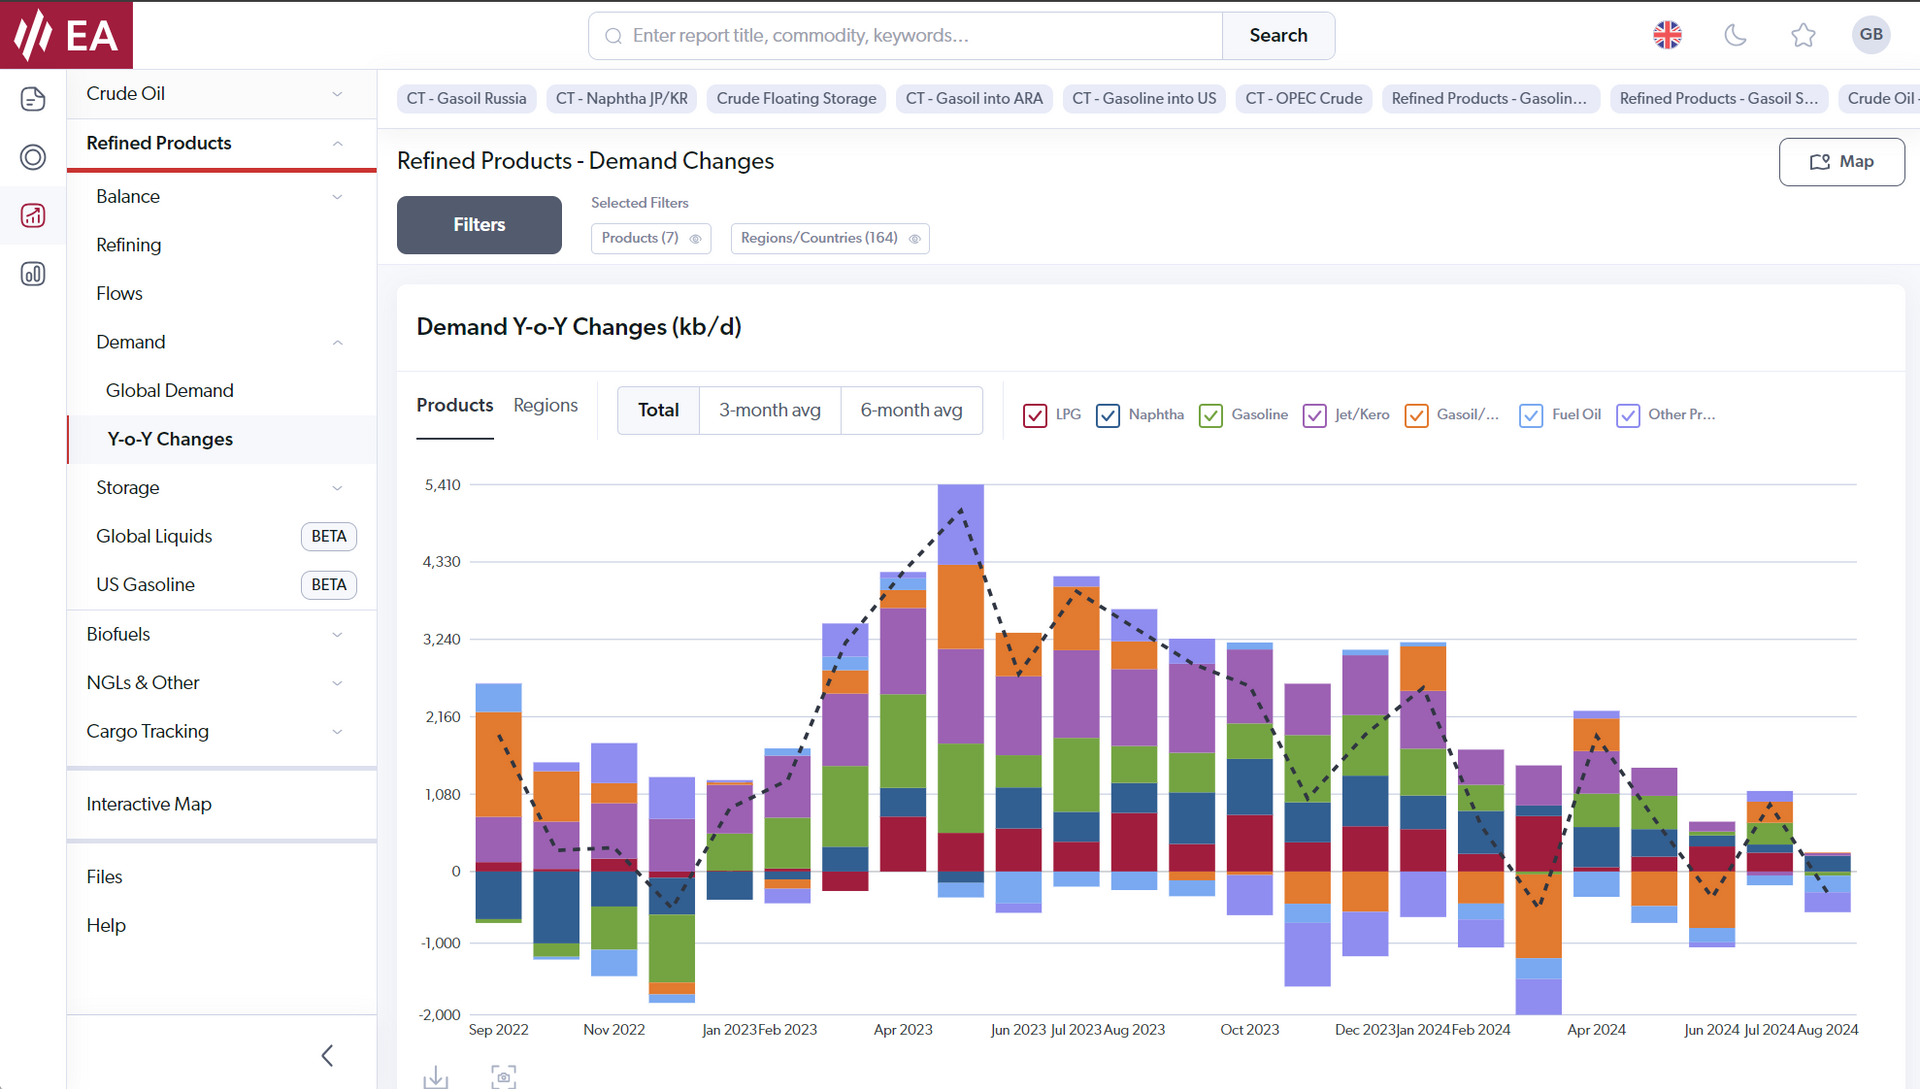Image resolution: width=1920 pixels, height=1089 pixels.
Task: Select the 6-month avg view
Action: click(911, 410)
